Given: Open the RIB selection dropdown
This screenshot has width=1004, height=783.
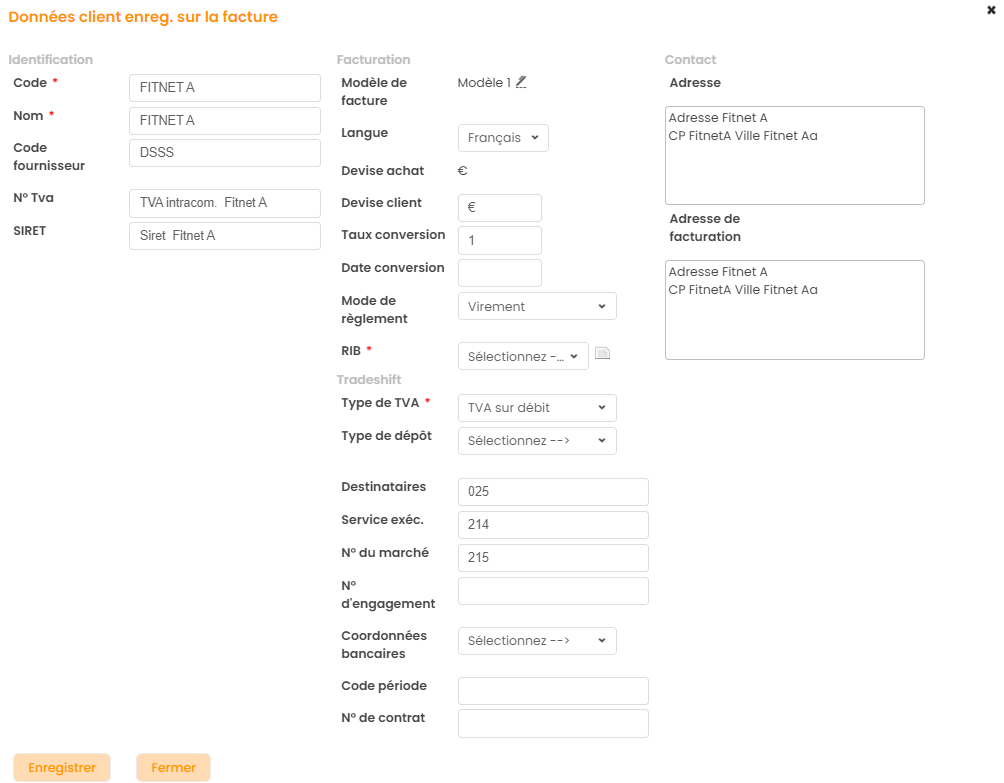Looking at the screenshot, I should (523, 356).
